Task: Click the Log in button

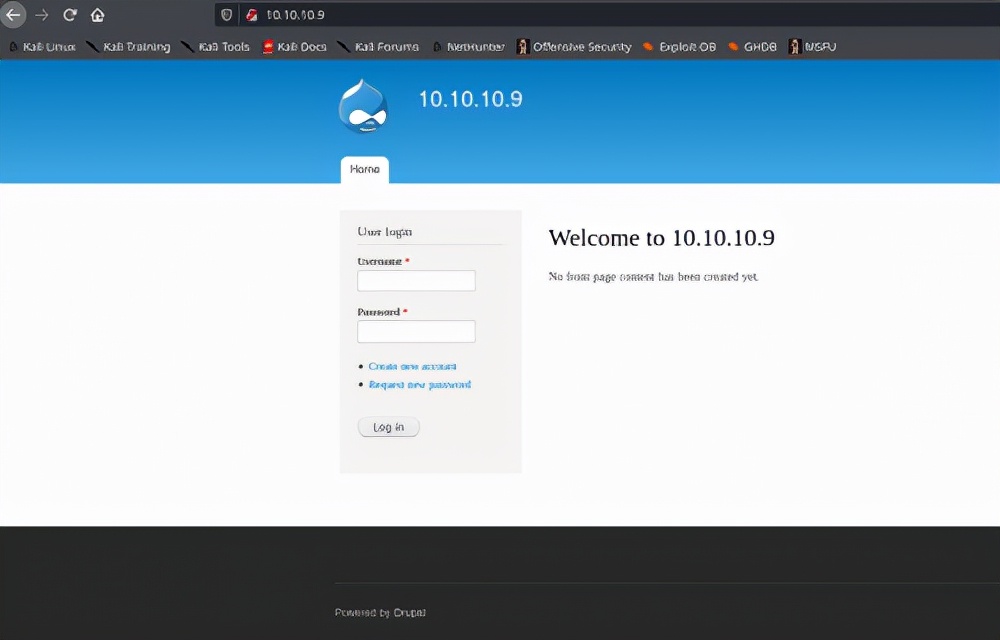Action: pos(388,427)
